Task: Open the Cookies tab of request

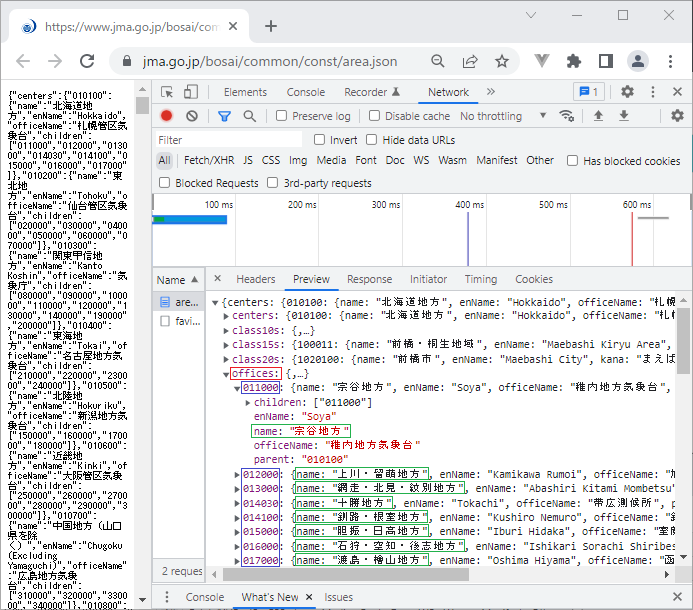Action: [x=534, y=279]
